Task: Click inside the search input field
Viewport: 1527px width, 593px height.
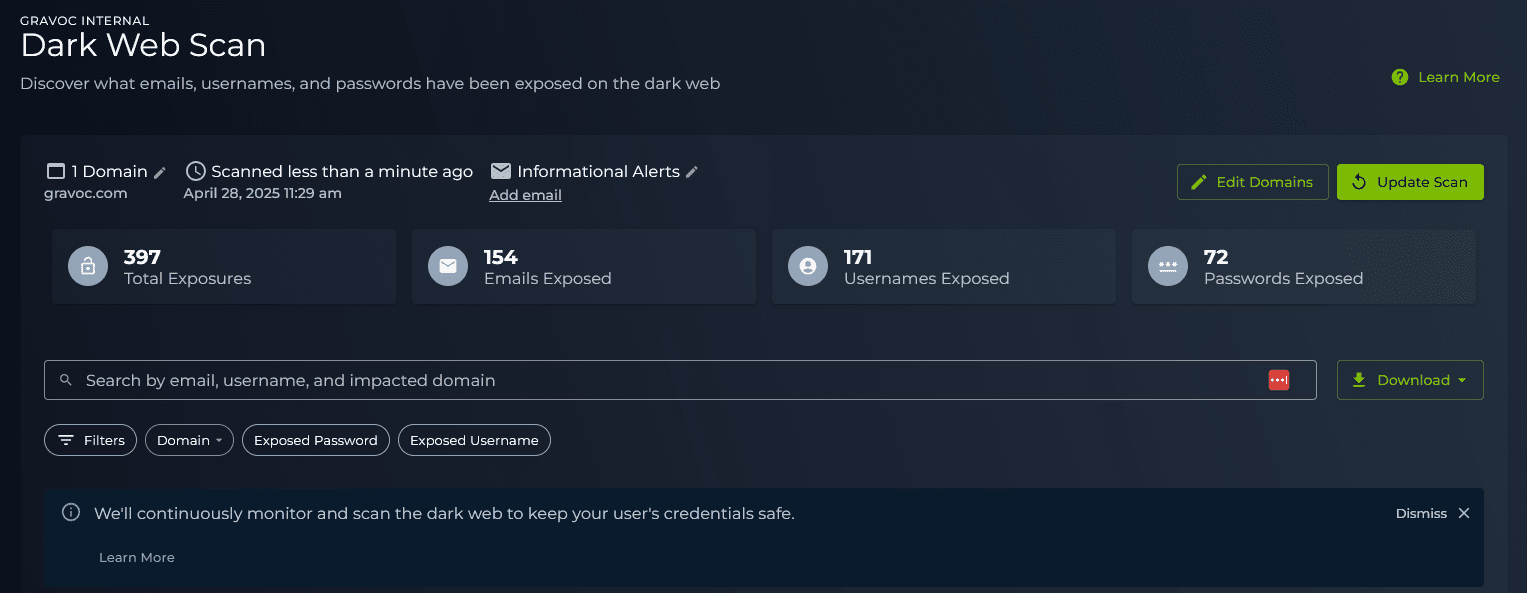Action: (x=600, y=380)
